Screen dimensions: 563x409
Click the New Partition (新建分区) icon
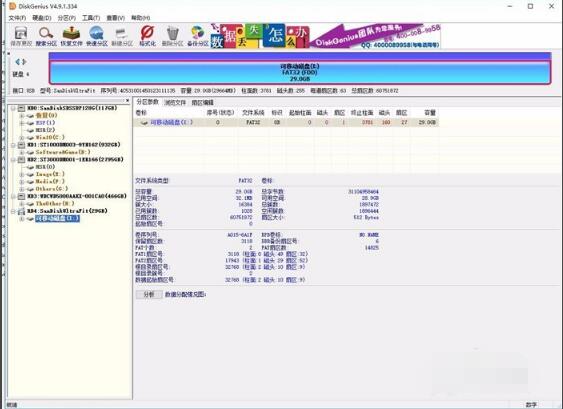(122, 36)
